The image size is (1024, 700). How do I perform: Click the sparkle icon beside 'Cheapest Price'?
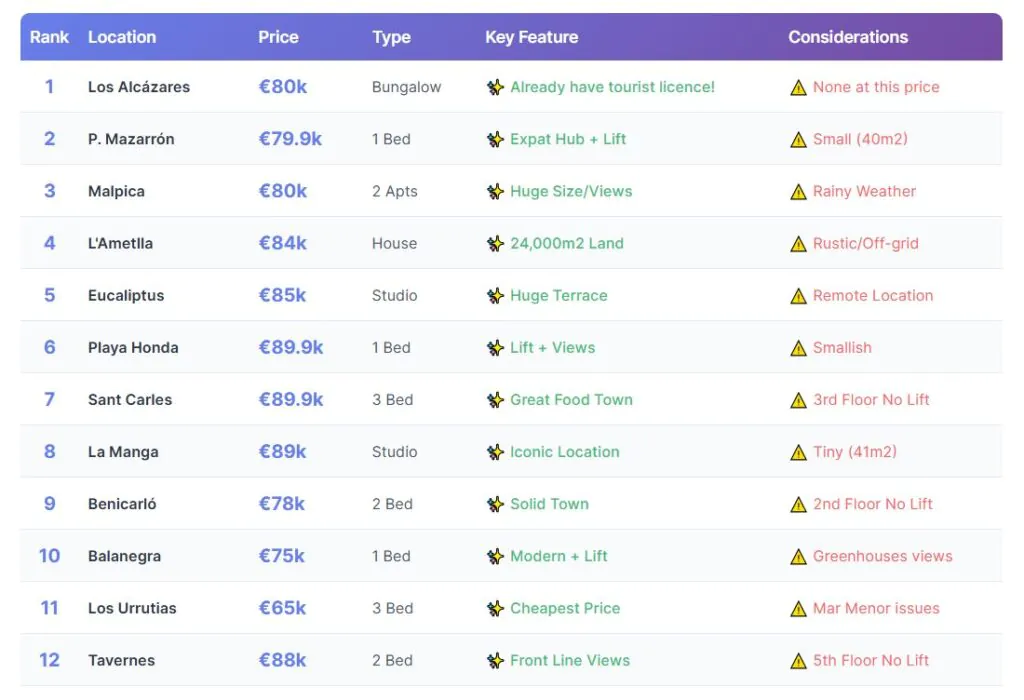495,608
